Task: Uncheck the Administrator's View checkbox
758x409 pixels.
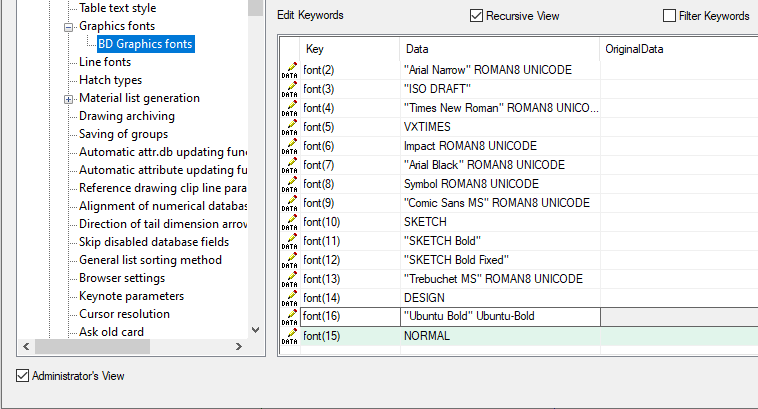Action: pos(23,376)
